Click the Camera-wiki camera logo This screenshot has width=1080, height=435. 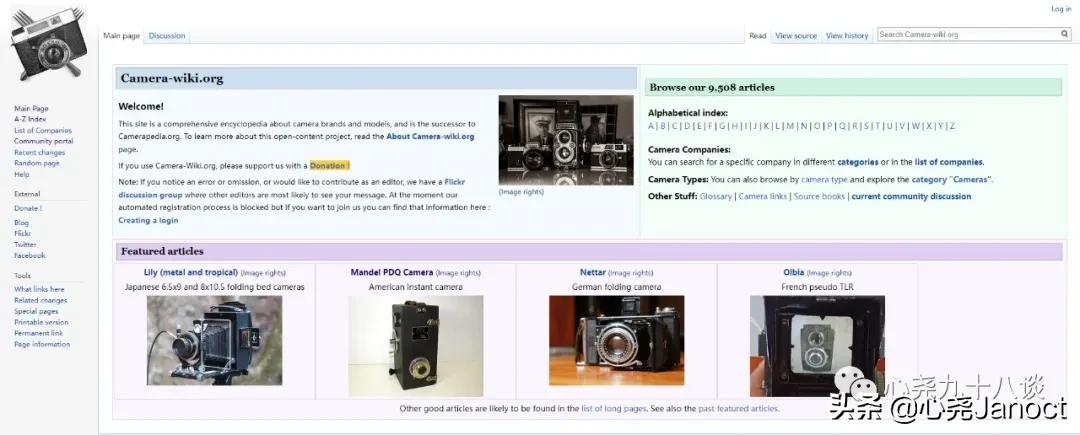point(48,44)
